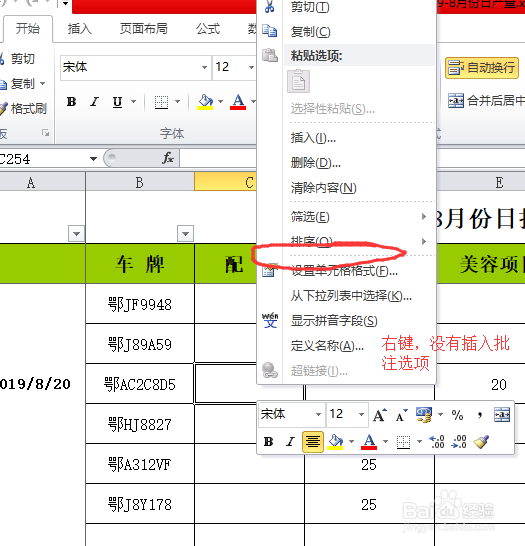Open the mini toolbar font size dropdown
This screenshot has width=525, height=546.
pos(361,414)
